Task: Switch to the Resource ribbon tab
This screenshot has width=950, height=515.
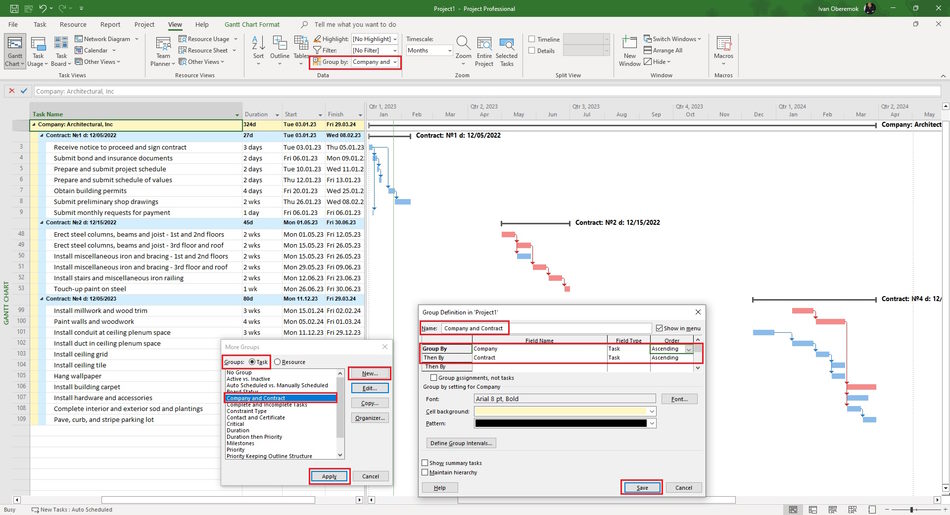Action: tap(73, 24)
